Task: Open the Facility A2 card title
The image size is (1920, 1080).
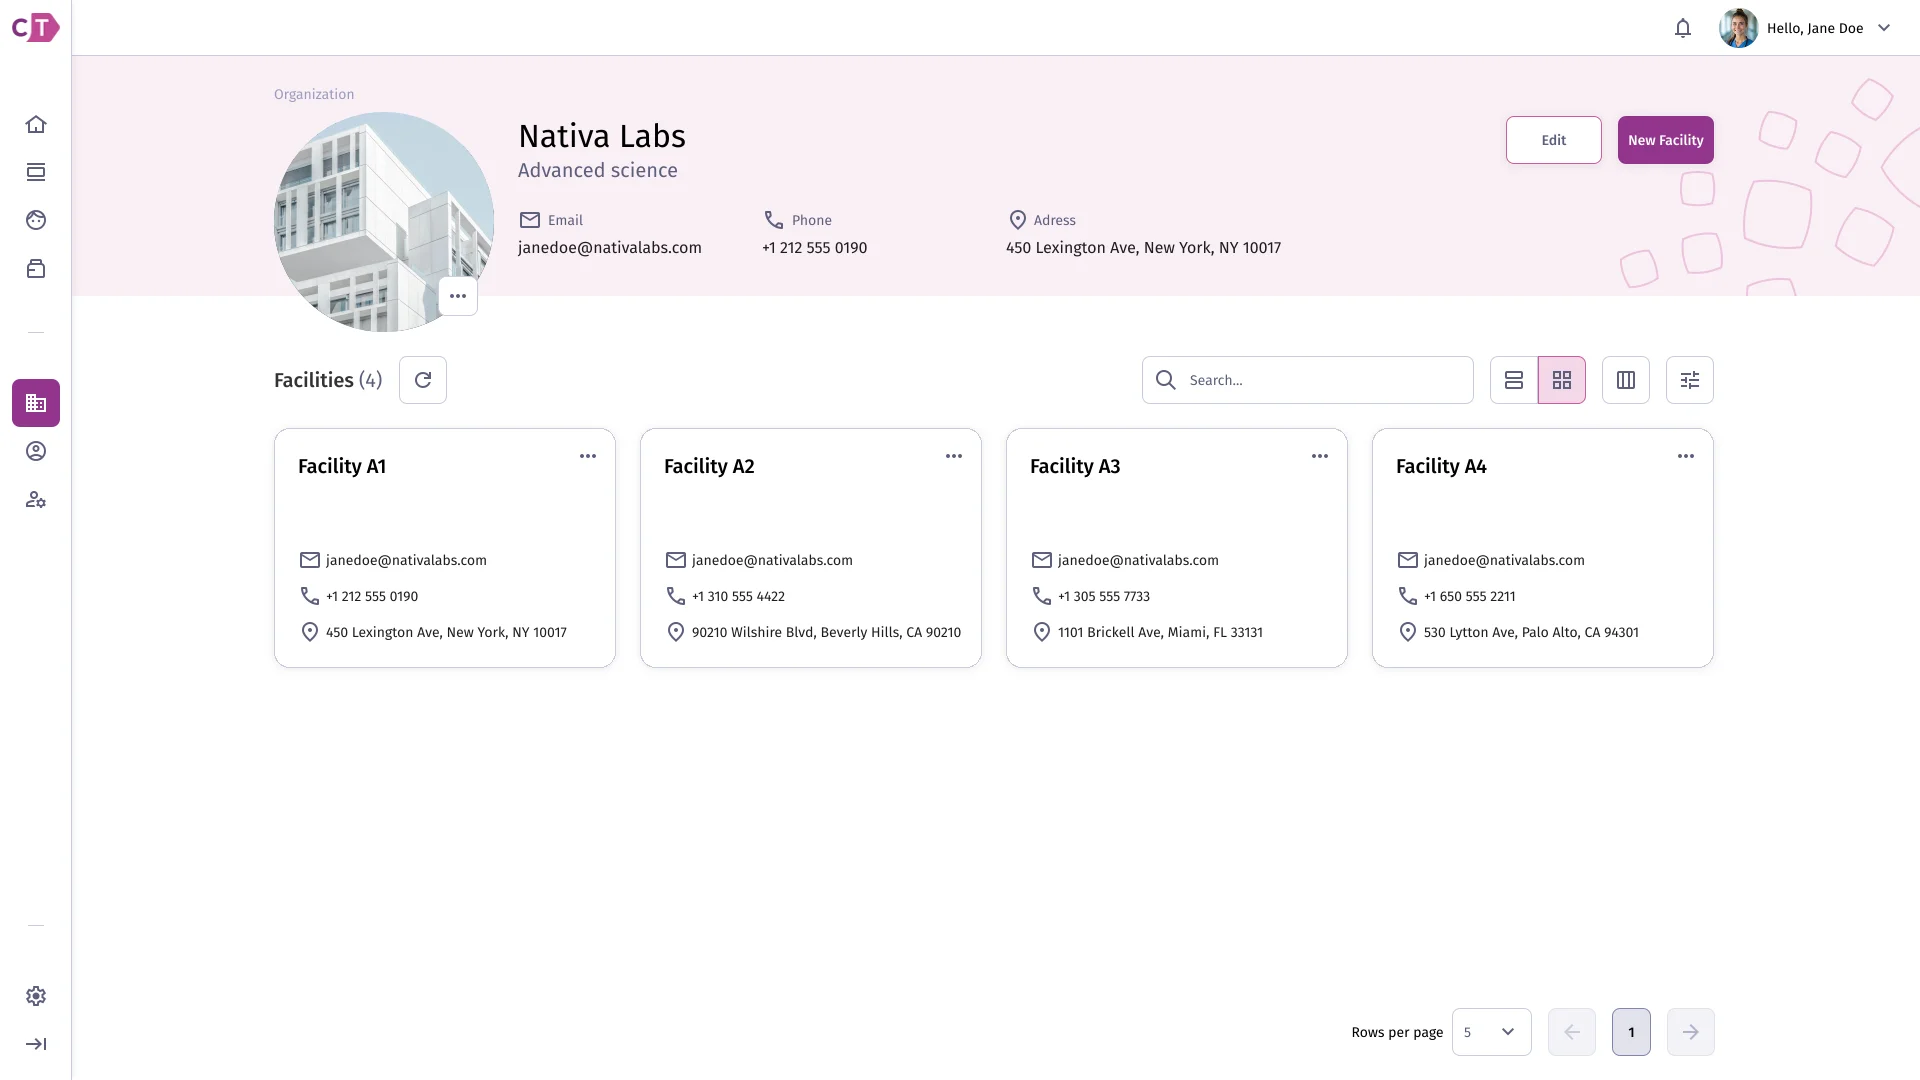Action: (x=709, y=466)
